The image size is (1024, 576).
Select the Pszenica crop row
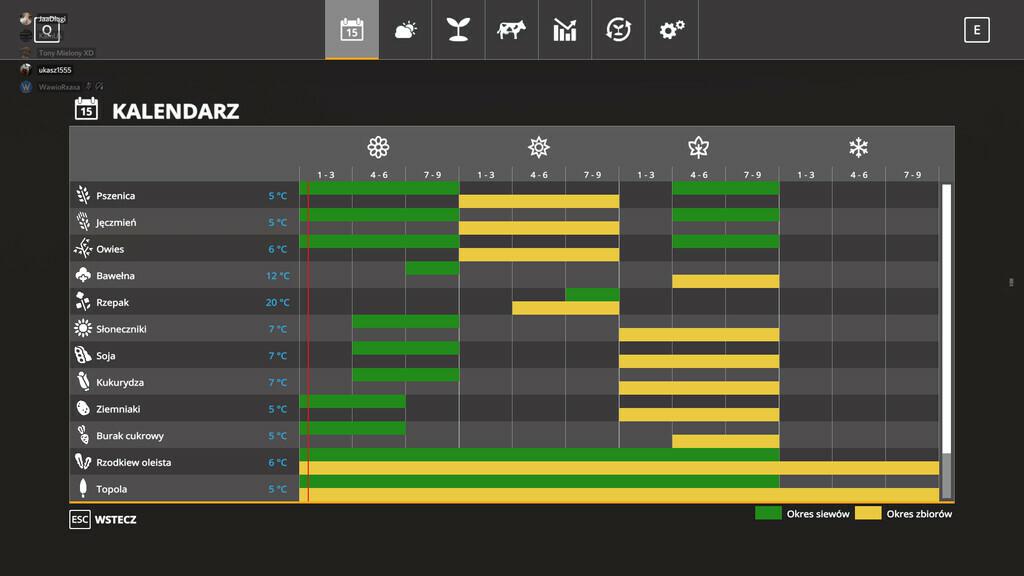pyautogui.click(x=115, y=196)
